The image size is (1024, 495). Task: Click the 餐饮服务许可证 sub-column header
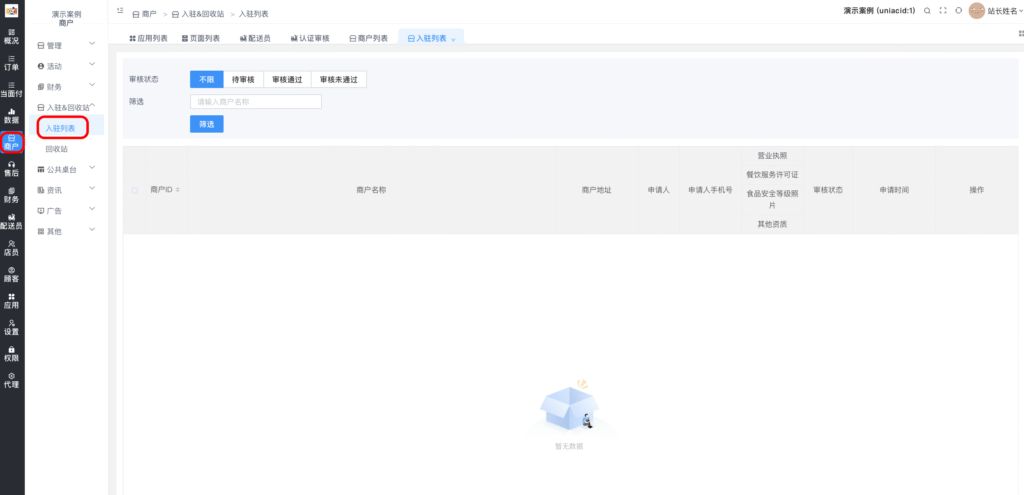pos(772,174)
